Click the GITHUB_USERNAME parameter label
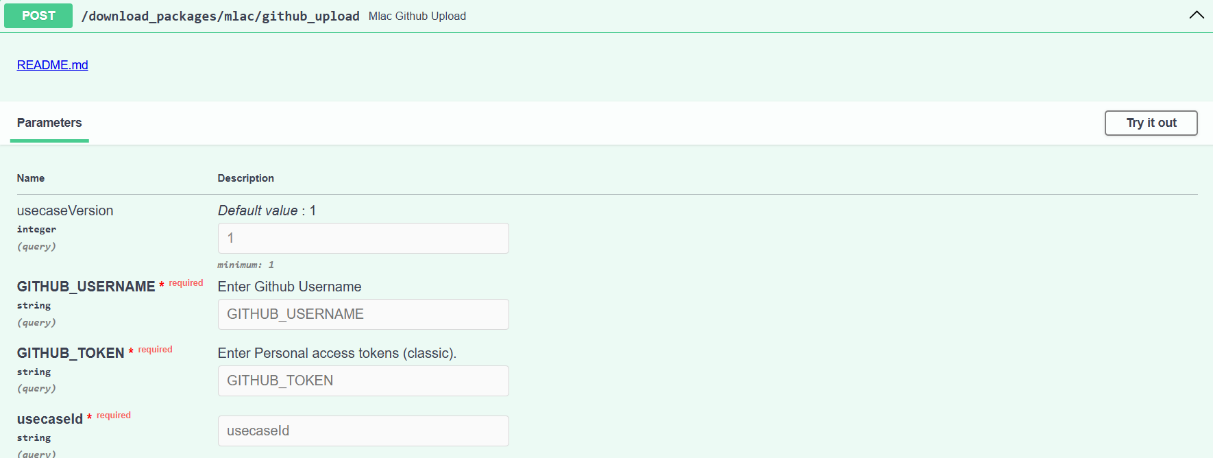 click(x=86, y=287)
